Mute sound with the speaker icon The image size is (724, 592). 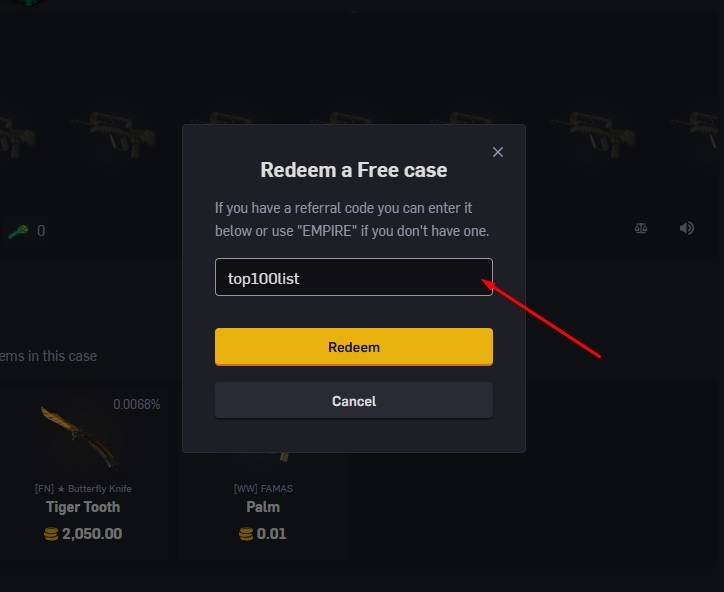coord(686,228)
